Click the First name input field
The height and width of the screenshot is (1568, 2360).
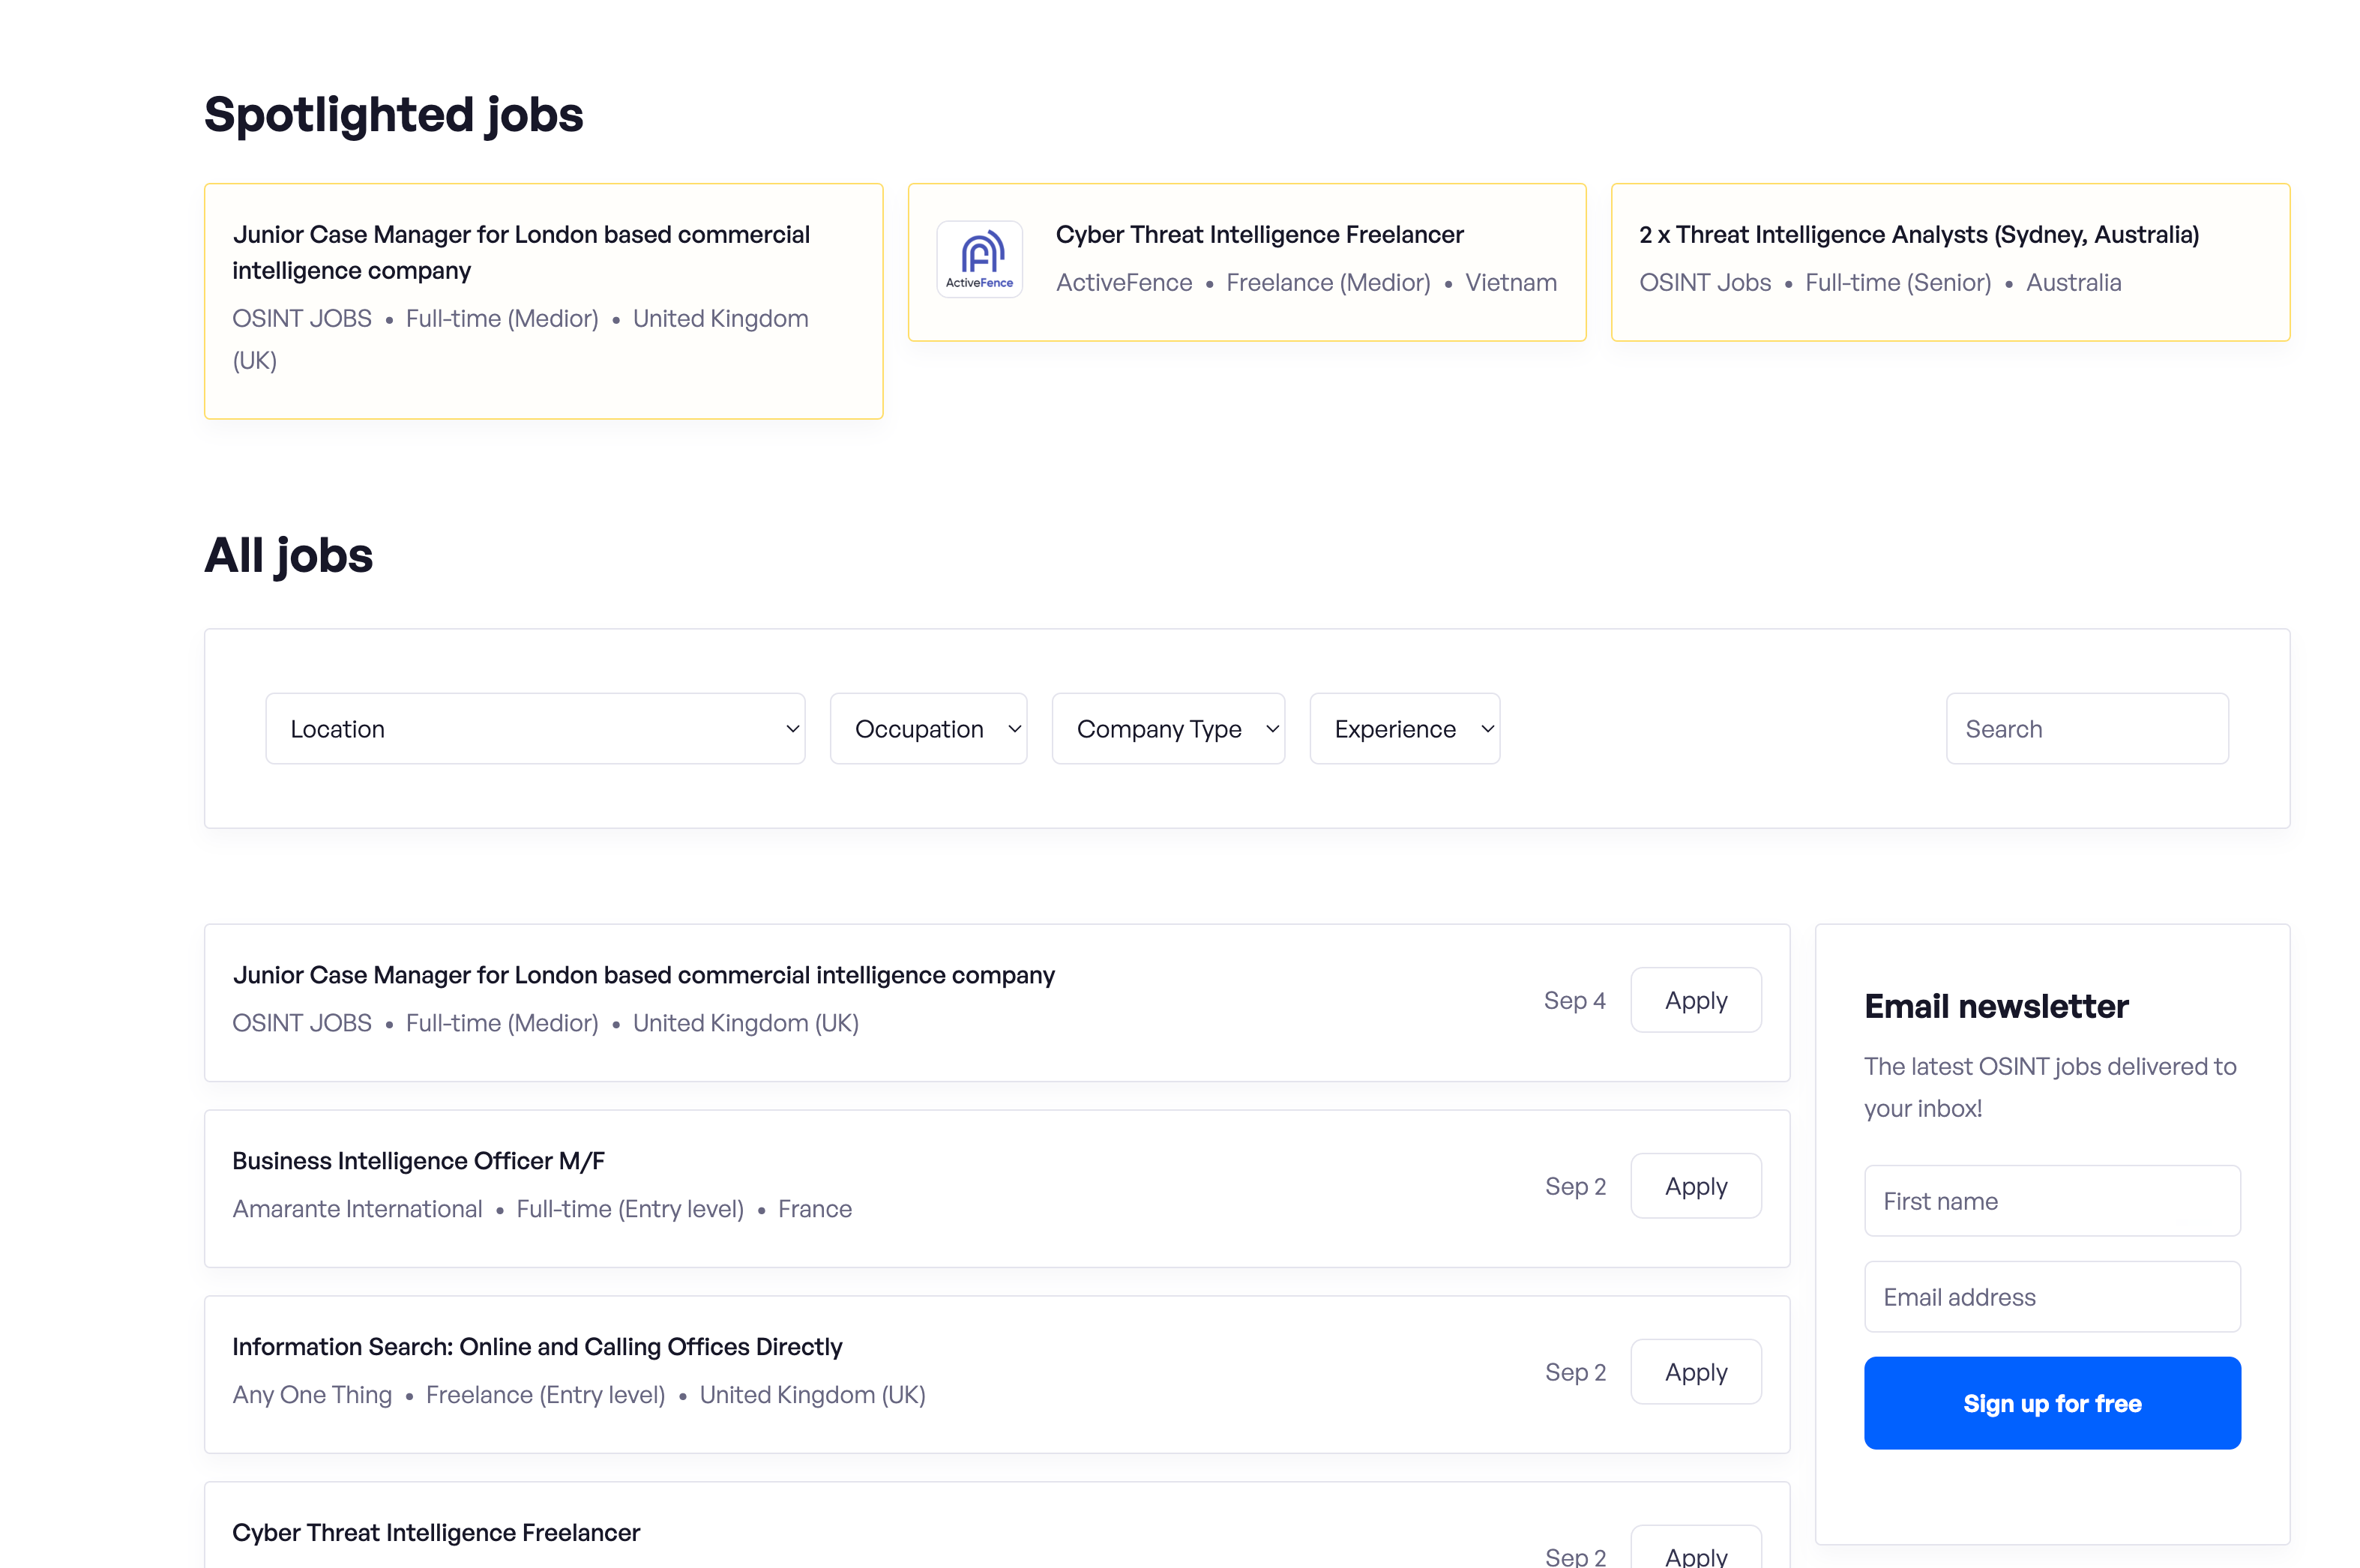(x=2051, y=1200)
